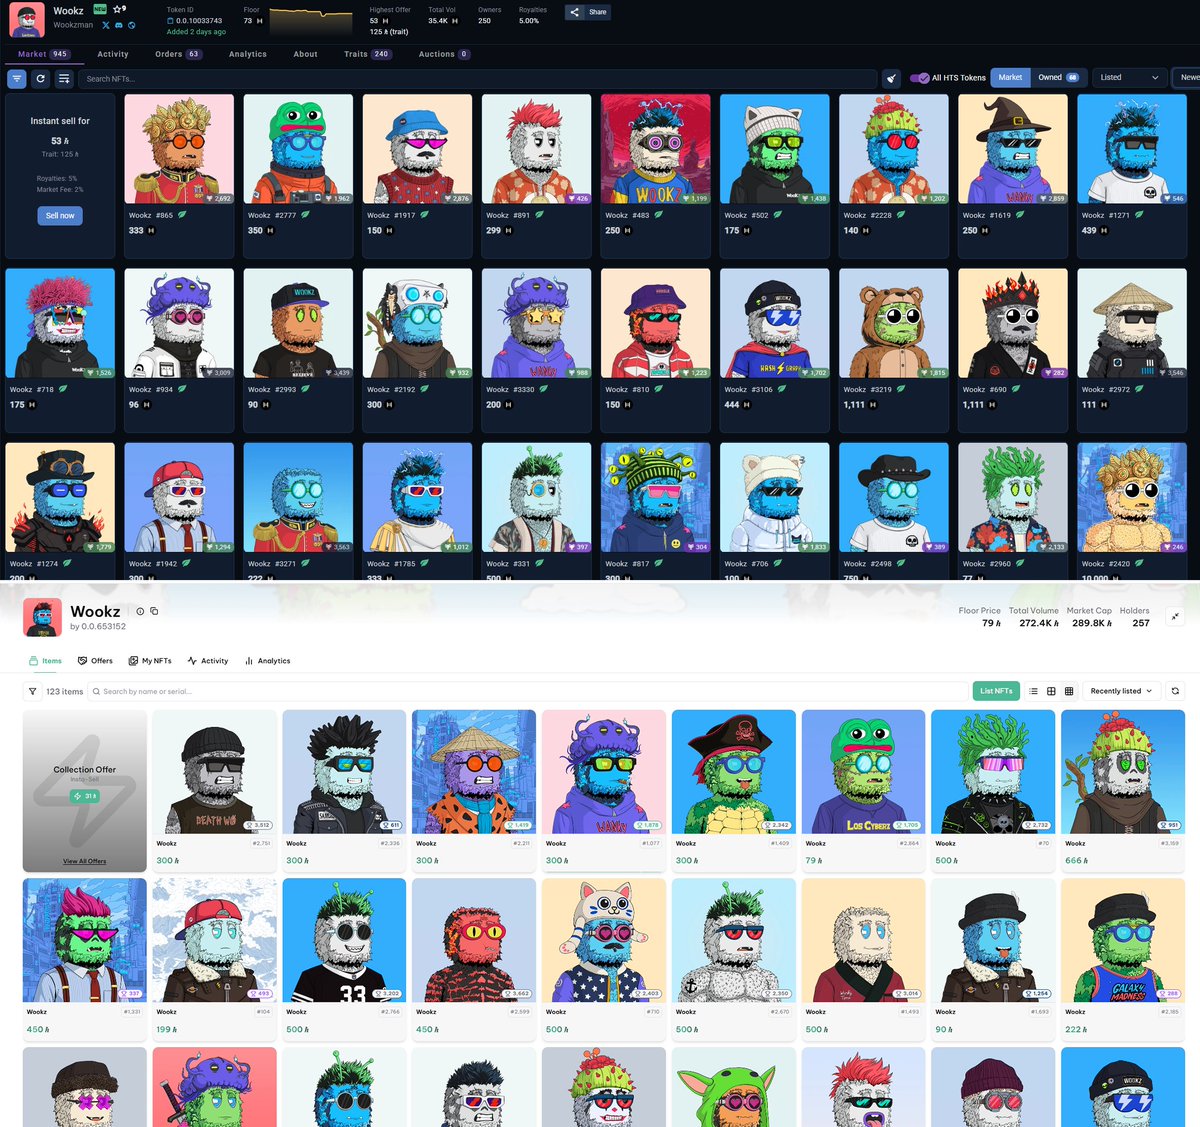Open the Wookz #865 card image

click(x=179, y=149)
